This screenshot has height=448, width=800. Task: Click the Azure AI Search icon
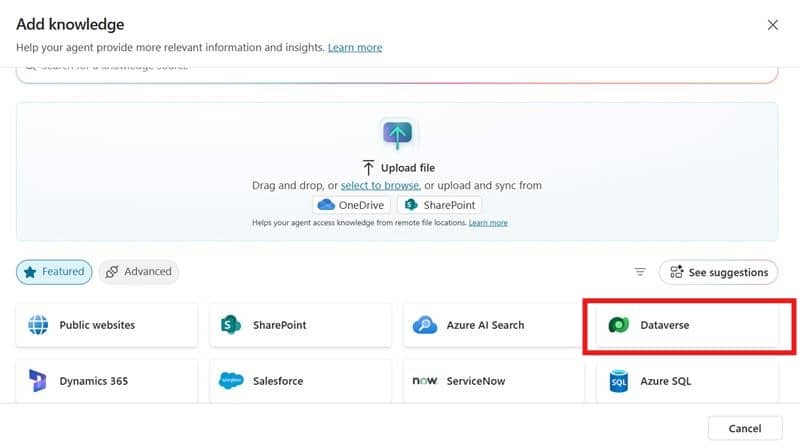424,325
